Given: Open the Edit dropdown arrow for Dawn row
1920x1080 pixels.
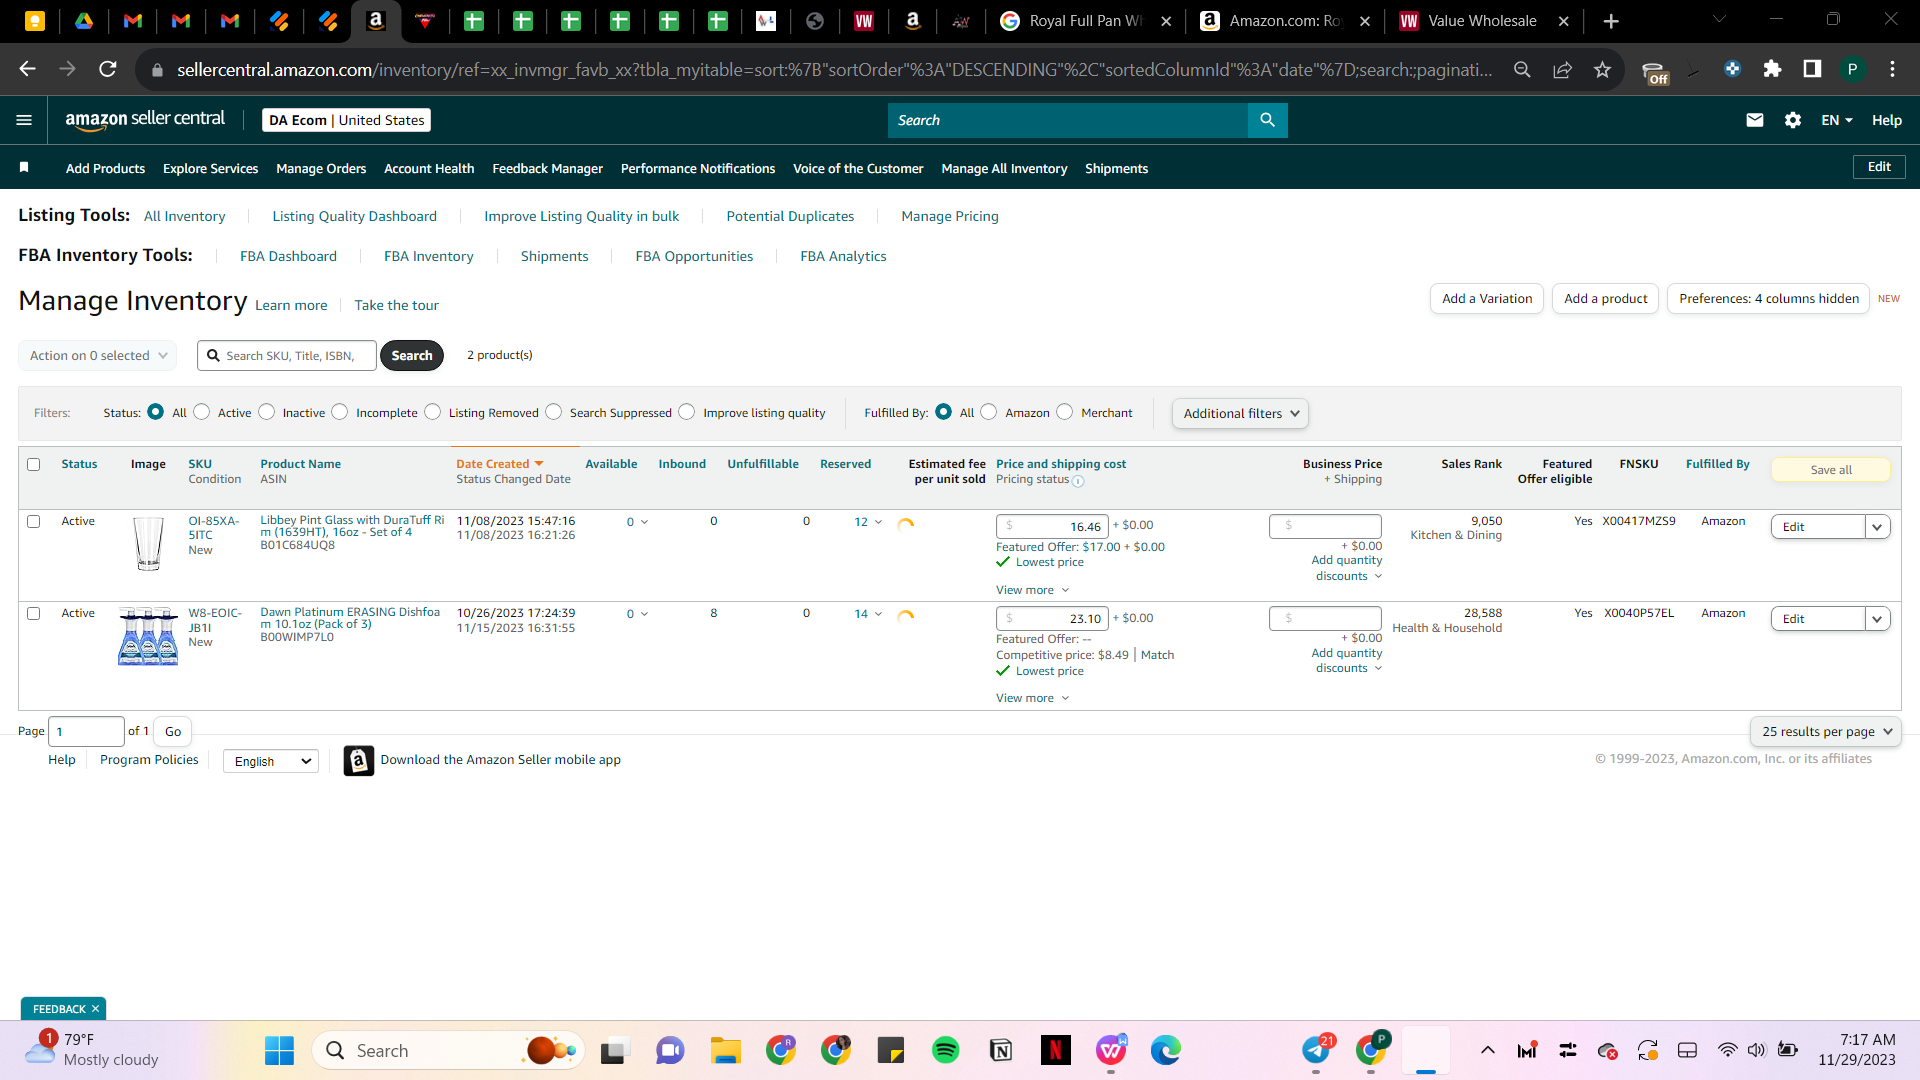Looking at the screenshot, I should [x=1877, y=619].
